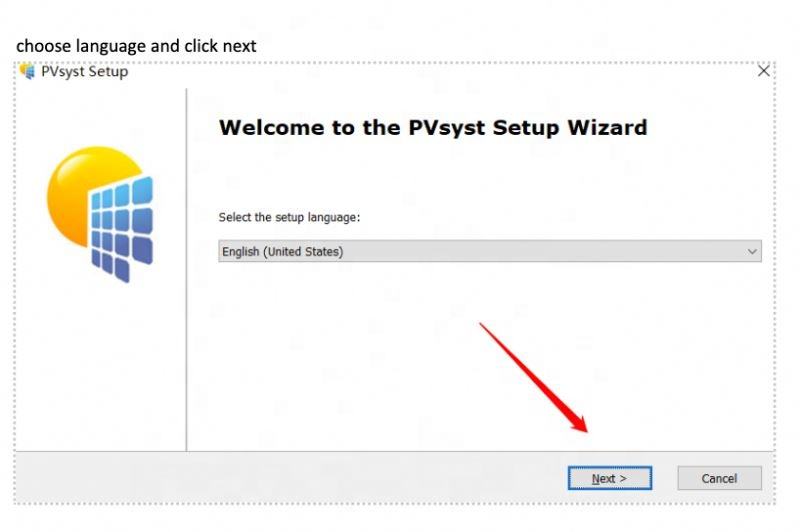The width and height of the screenshot is (800, 532).
Task: Click the red arrowhead near Next
Action: 580,423
